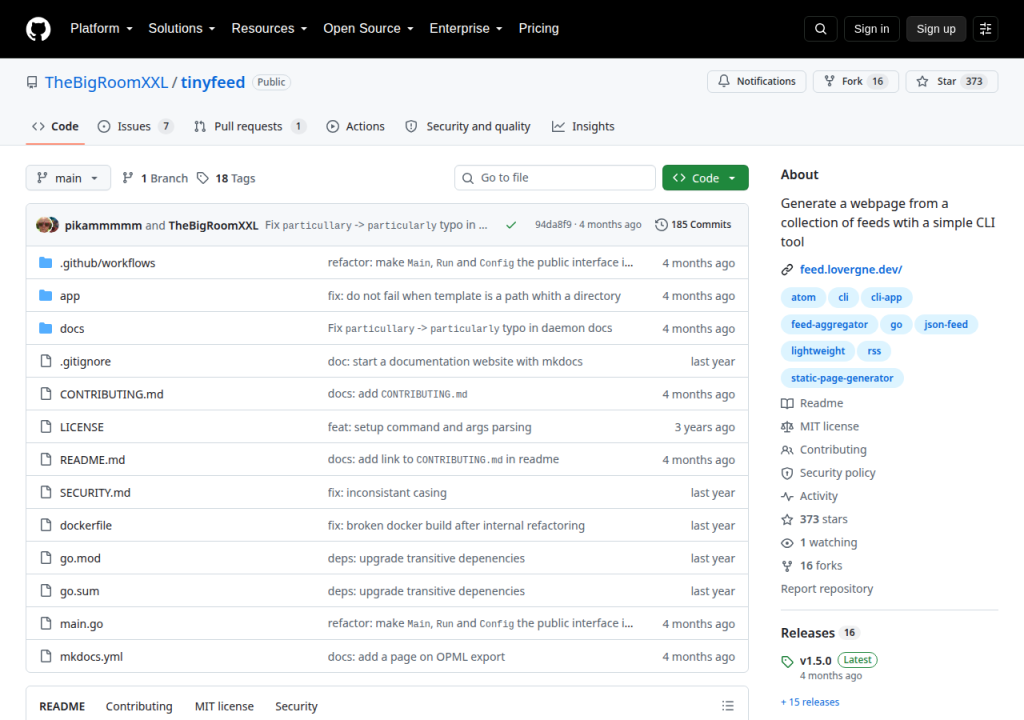The width and height of the screenshot is (1024, 720).
Task: Open the 185 Commits history
Action: click(693, 225)
